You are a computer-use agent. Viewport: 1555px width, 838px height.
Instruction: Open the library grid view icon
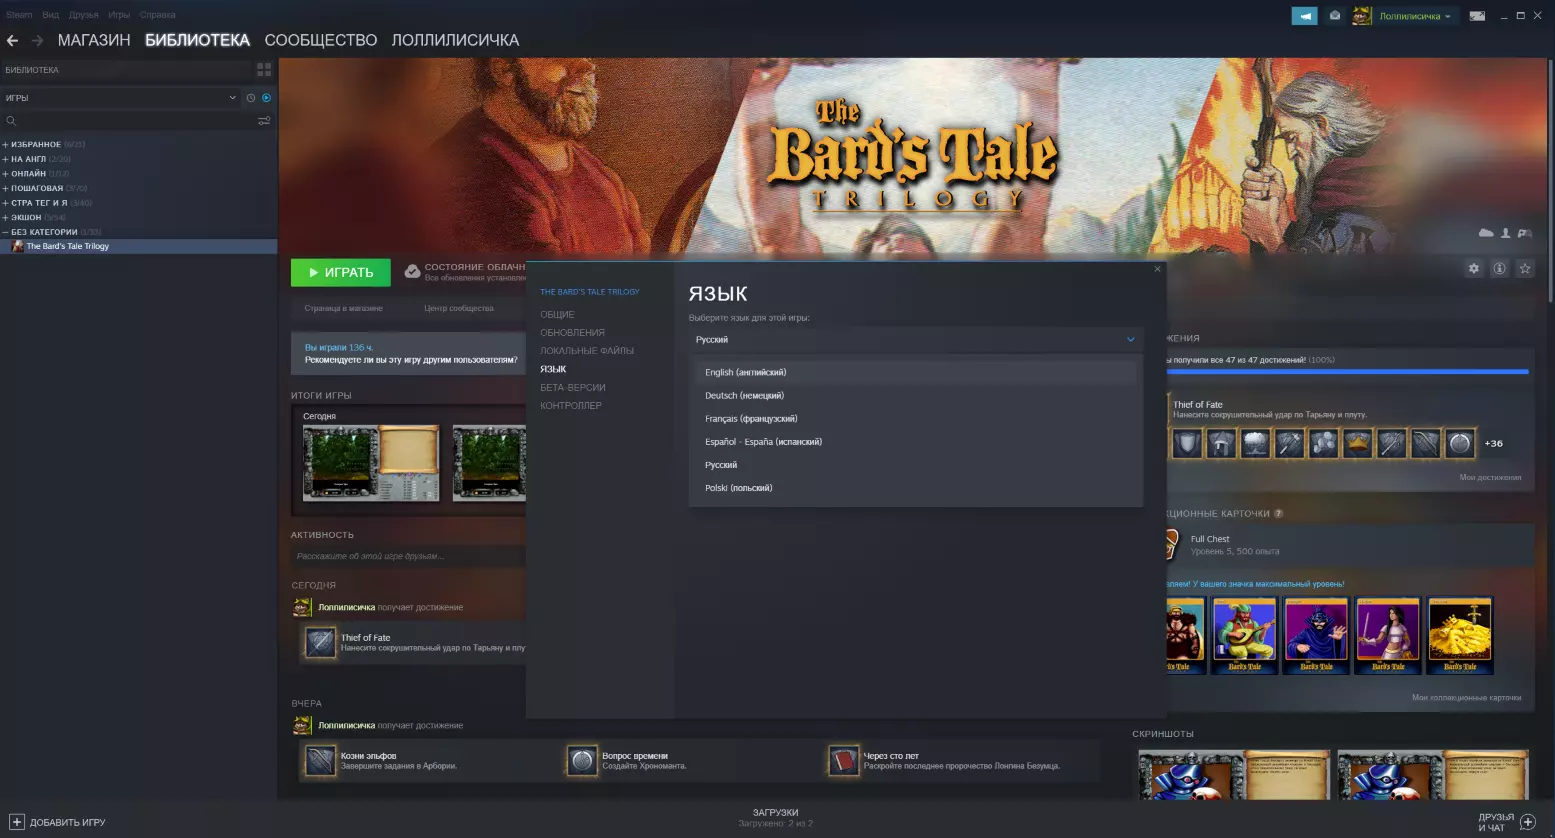coord(264,70)
